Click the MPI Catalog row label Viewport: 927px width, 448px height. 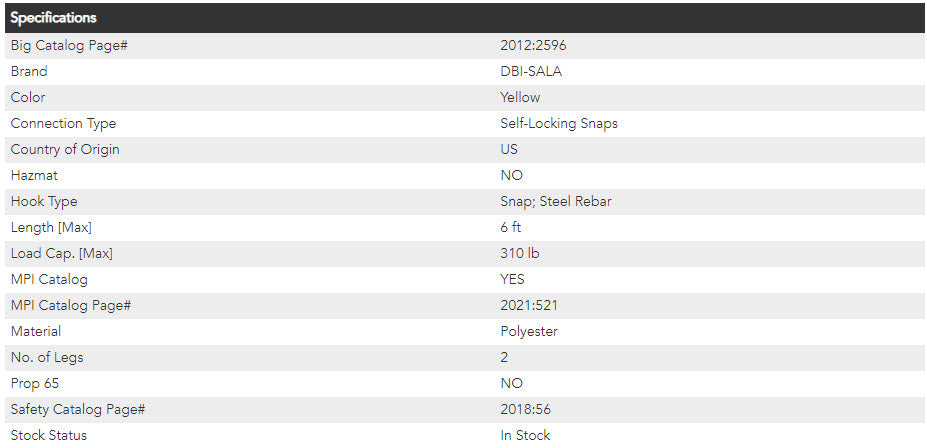click(x=49, y=279)
